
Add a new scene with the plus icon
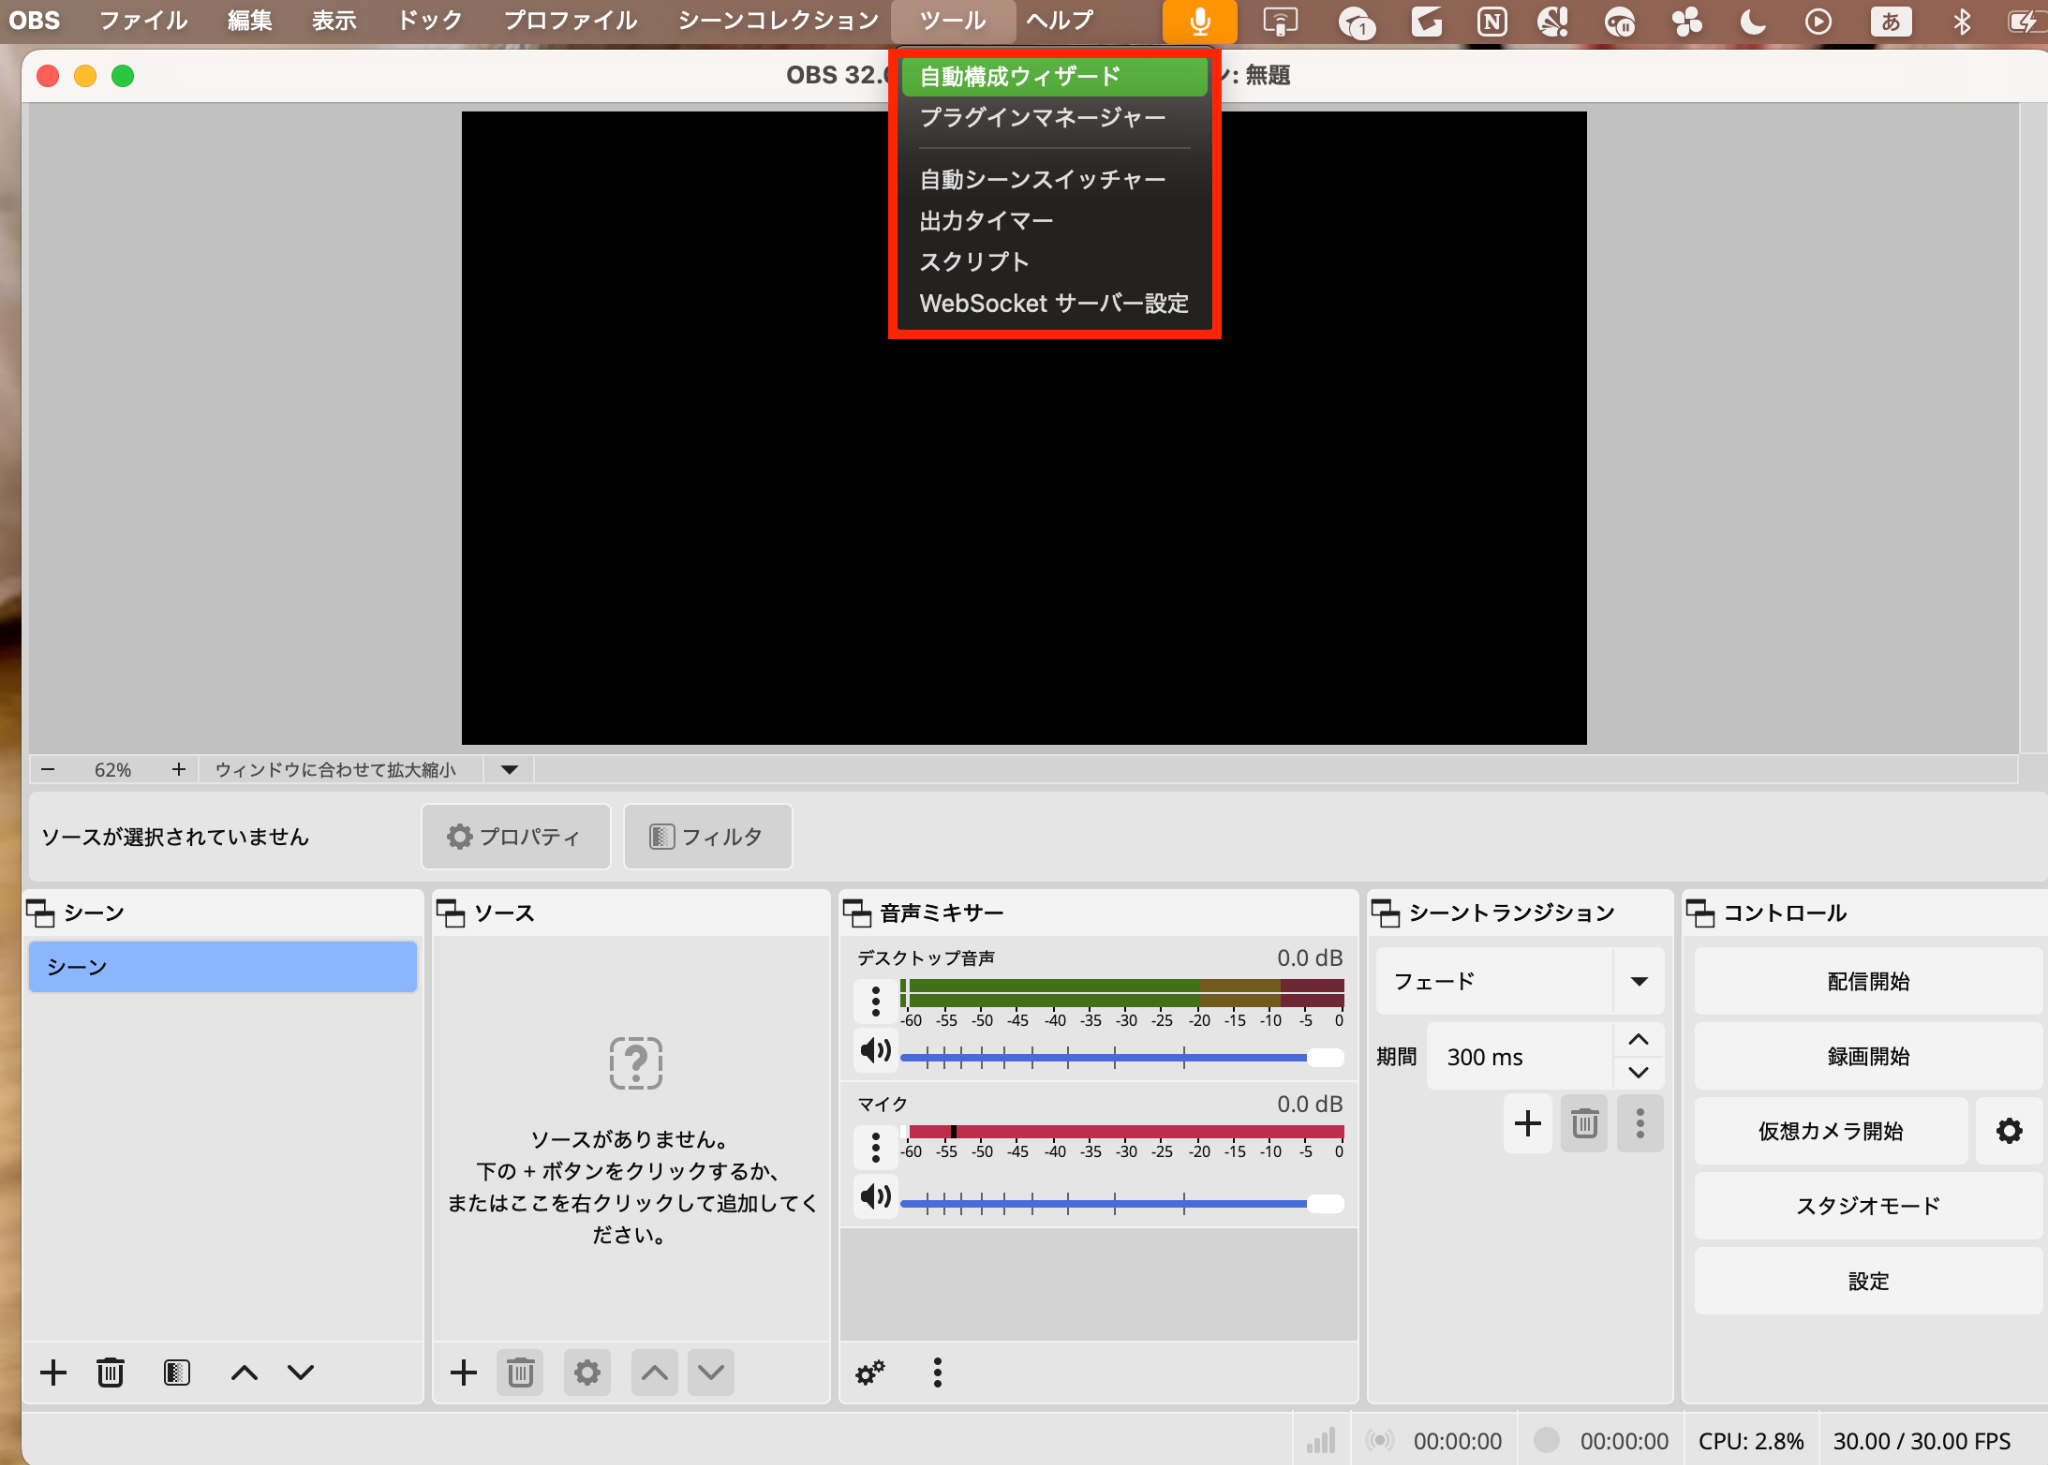(52, 1372)
